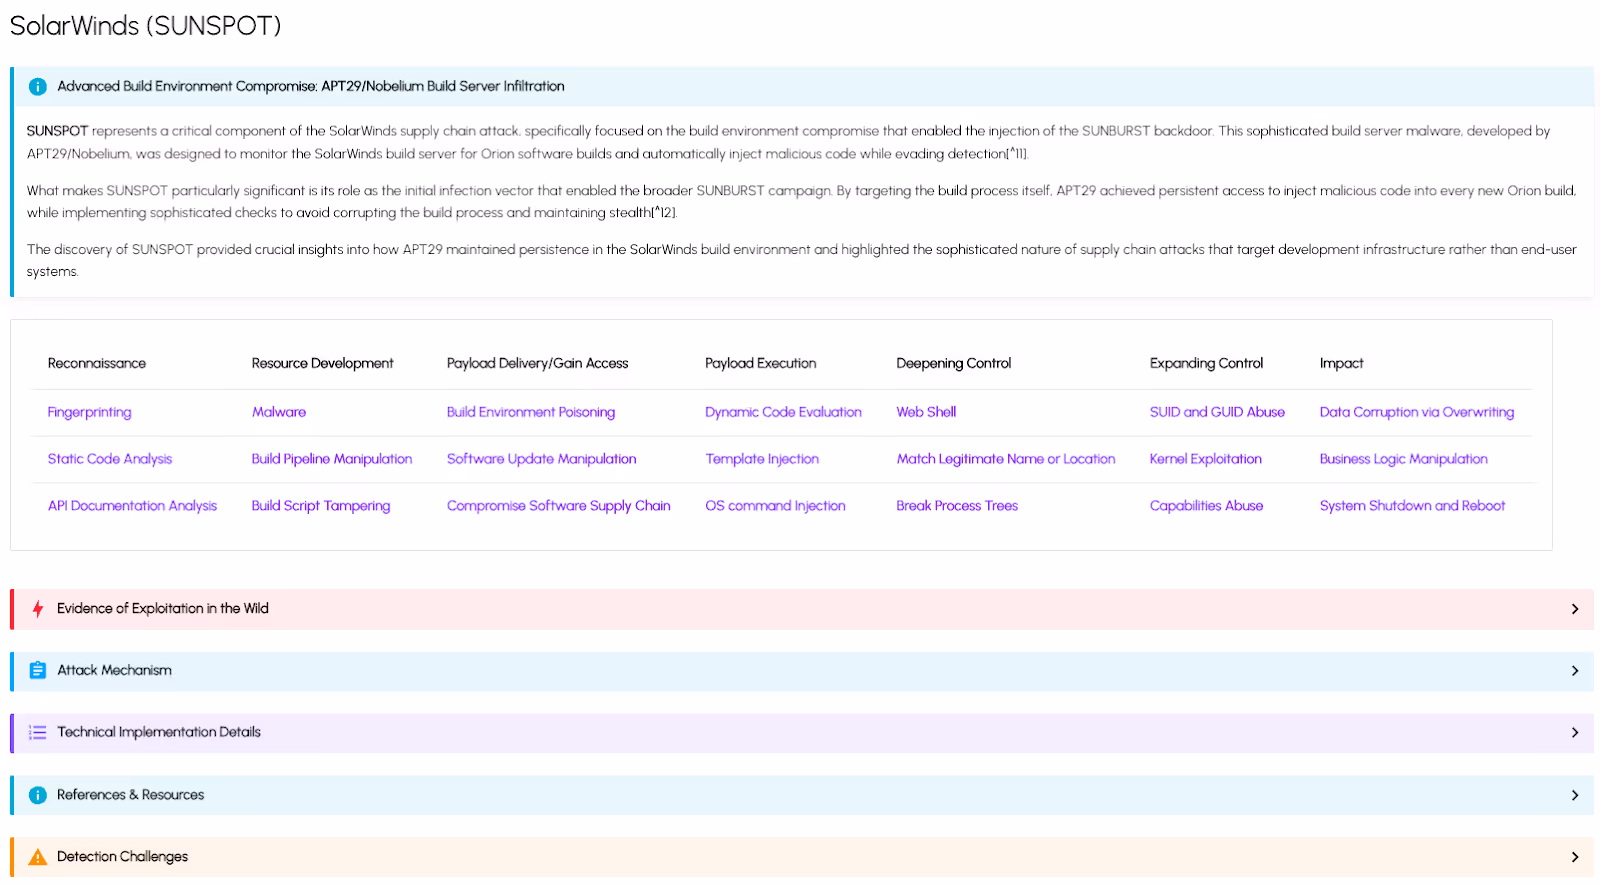Open the Compromise Software Supply Chain link
The image size is (1600, 884).
click(x=559, y=506)
